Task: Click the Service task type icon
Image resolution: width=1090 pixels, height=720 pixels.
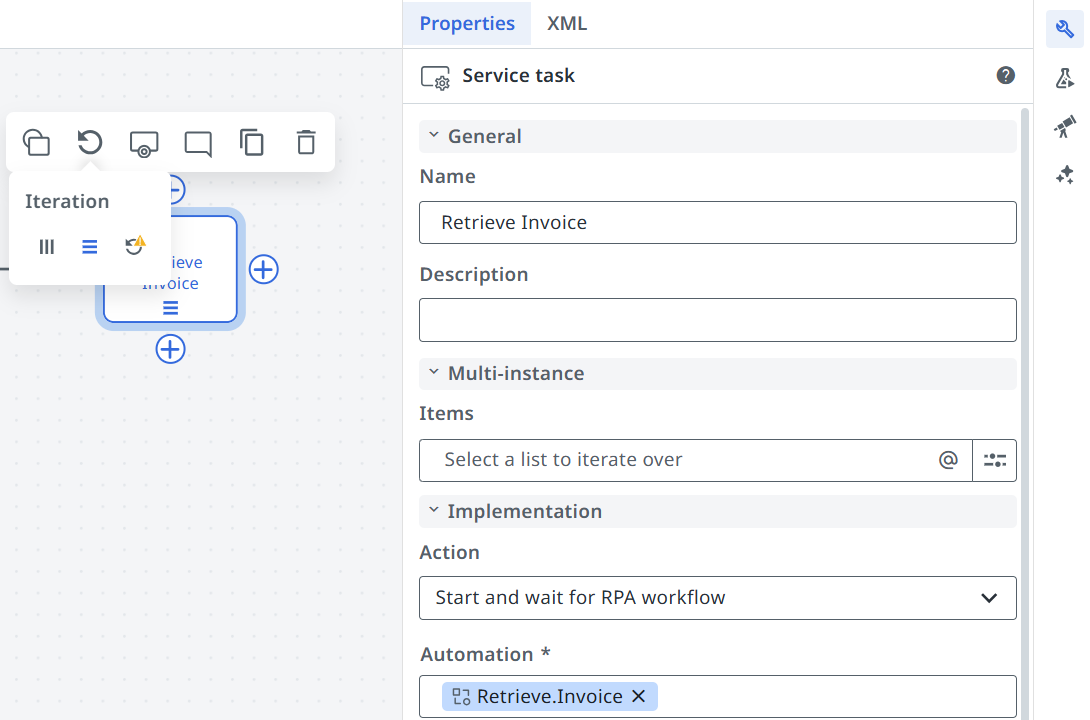Action: click(x=436, y=77)
